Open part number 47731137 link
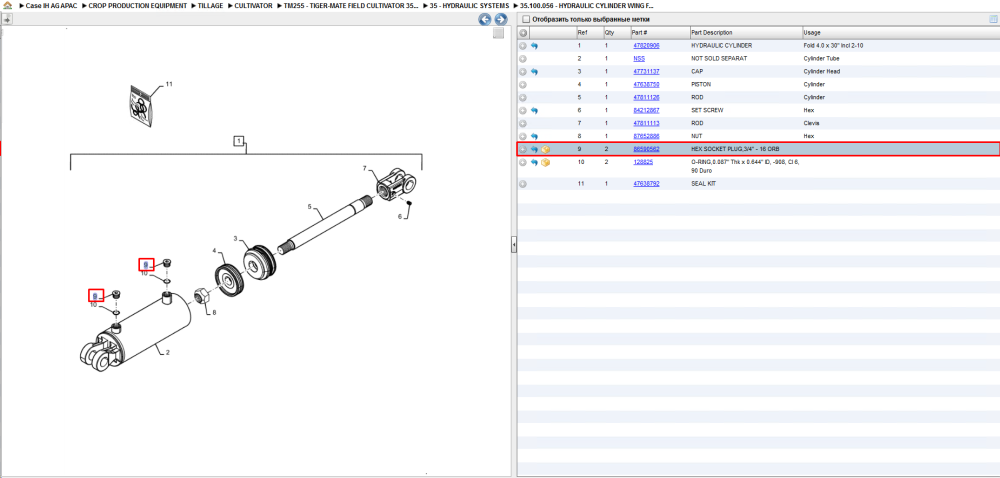 point(646,72)
